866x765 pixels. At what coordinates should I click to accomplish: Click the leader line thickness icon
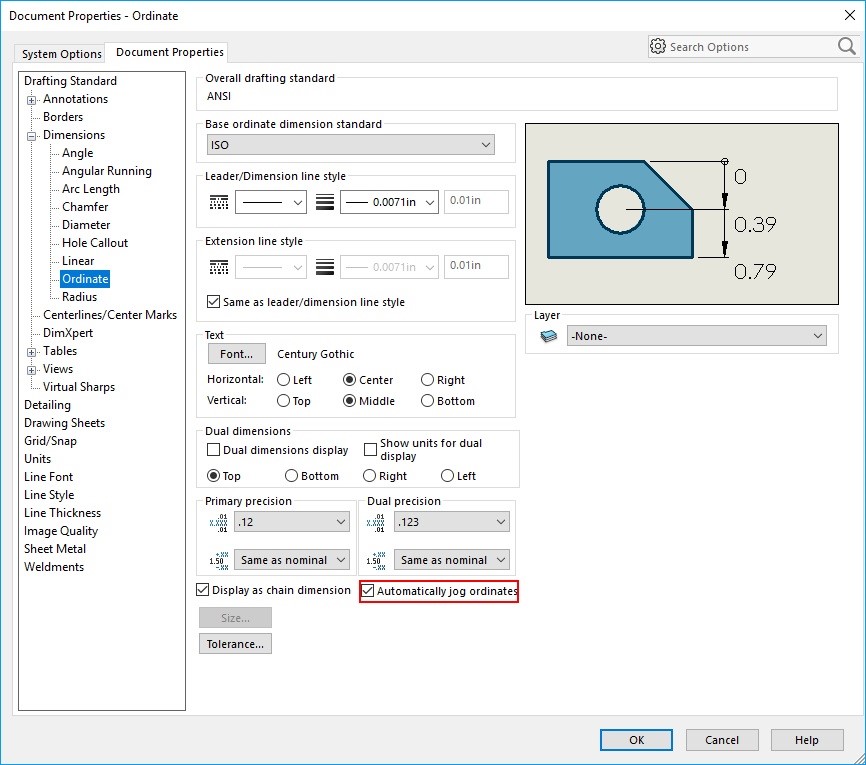325,202
